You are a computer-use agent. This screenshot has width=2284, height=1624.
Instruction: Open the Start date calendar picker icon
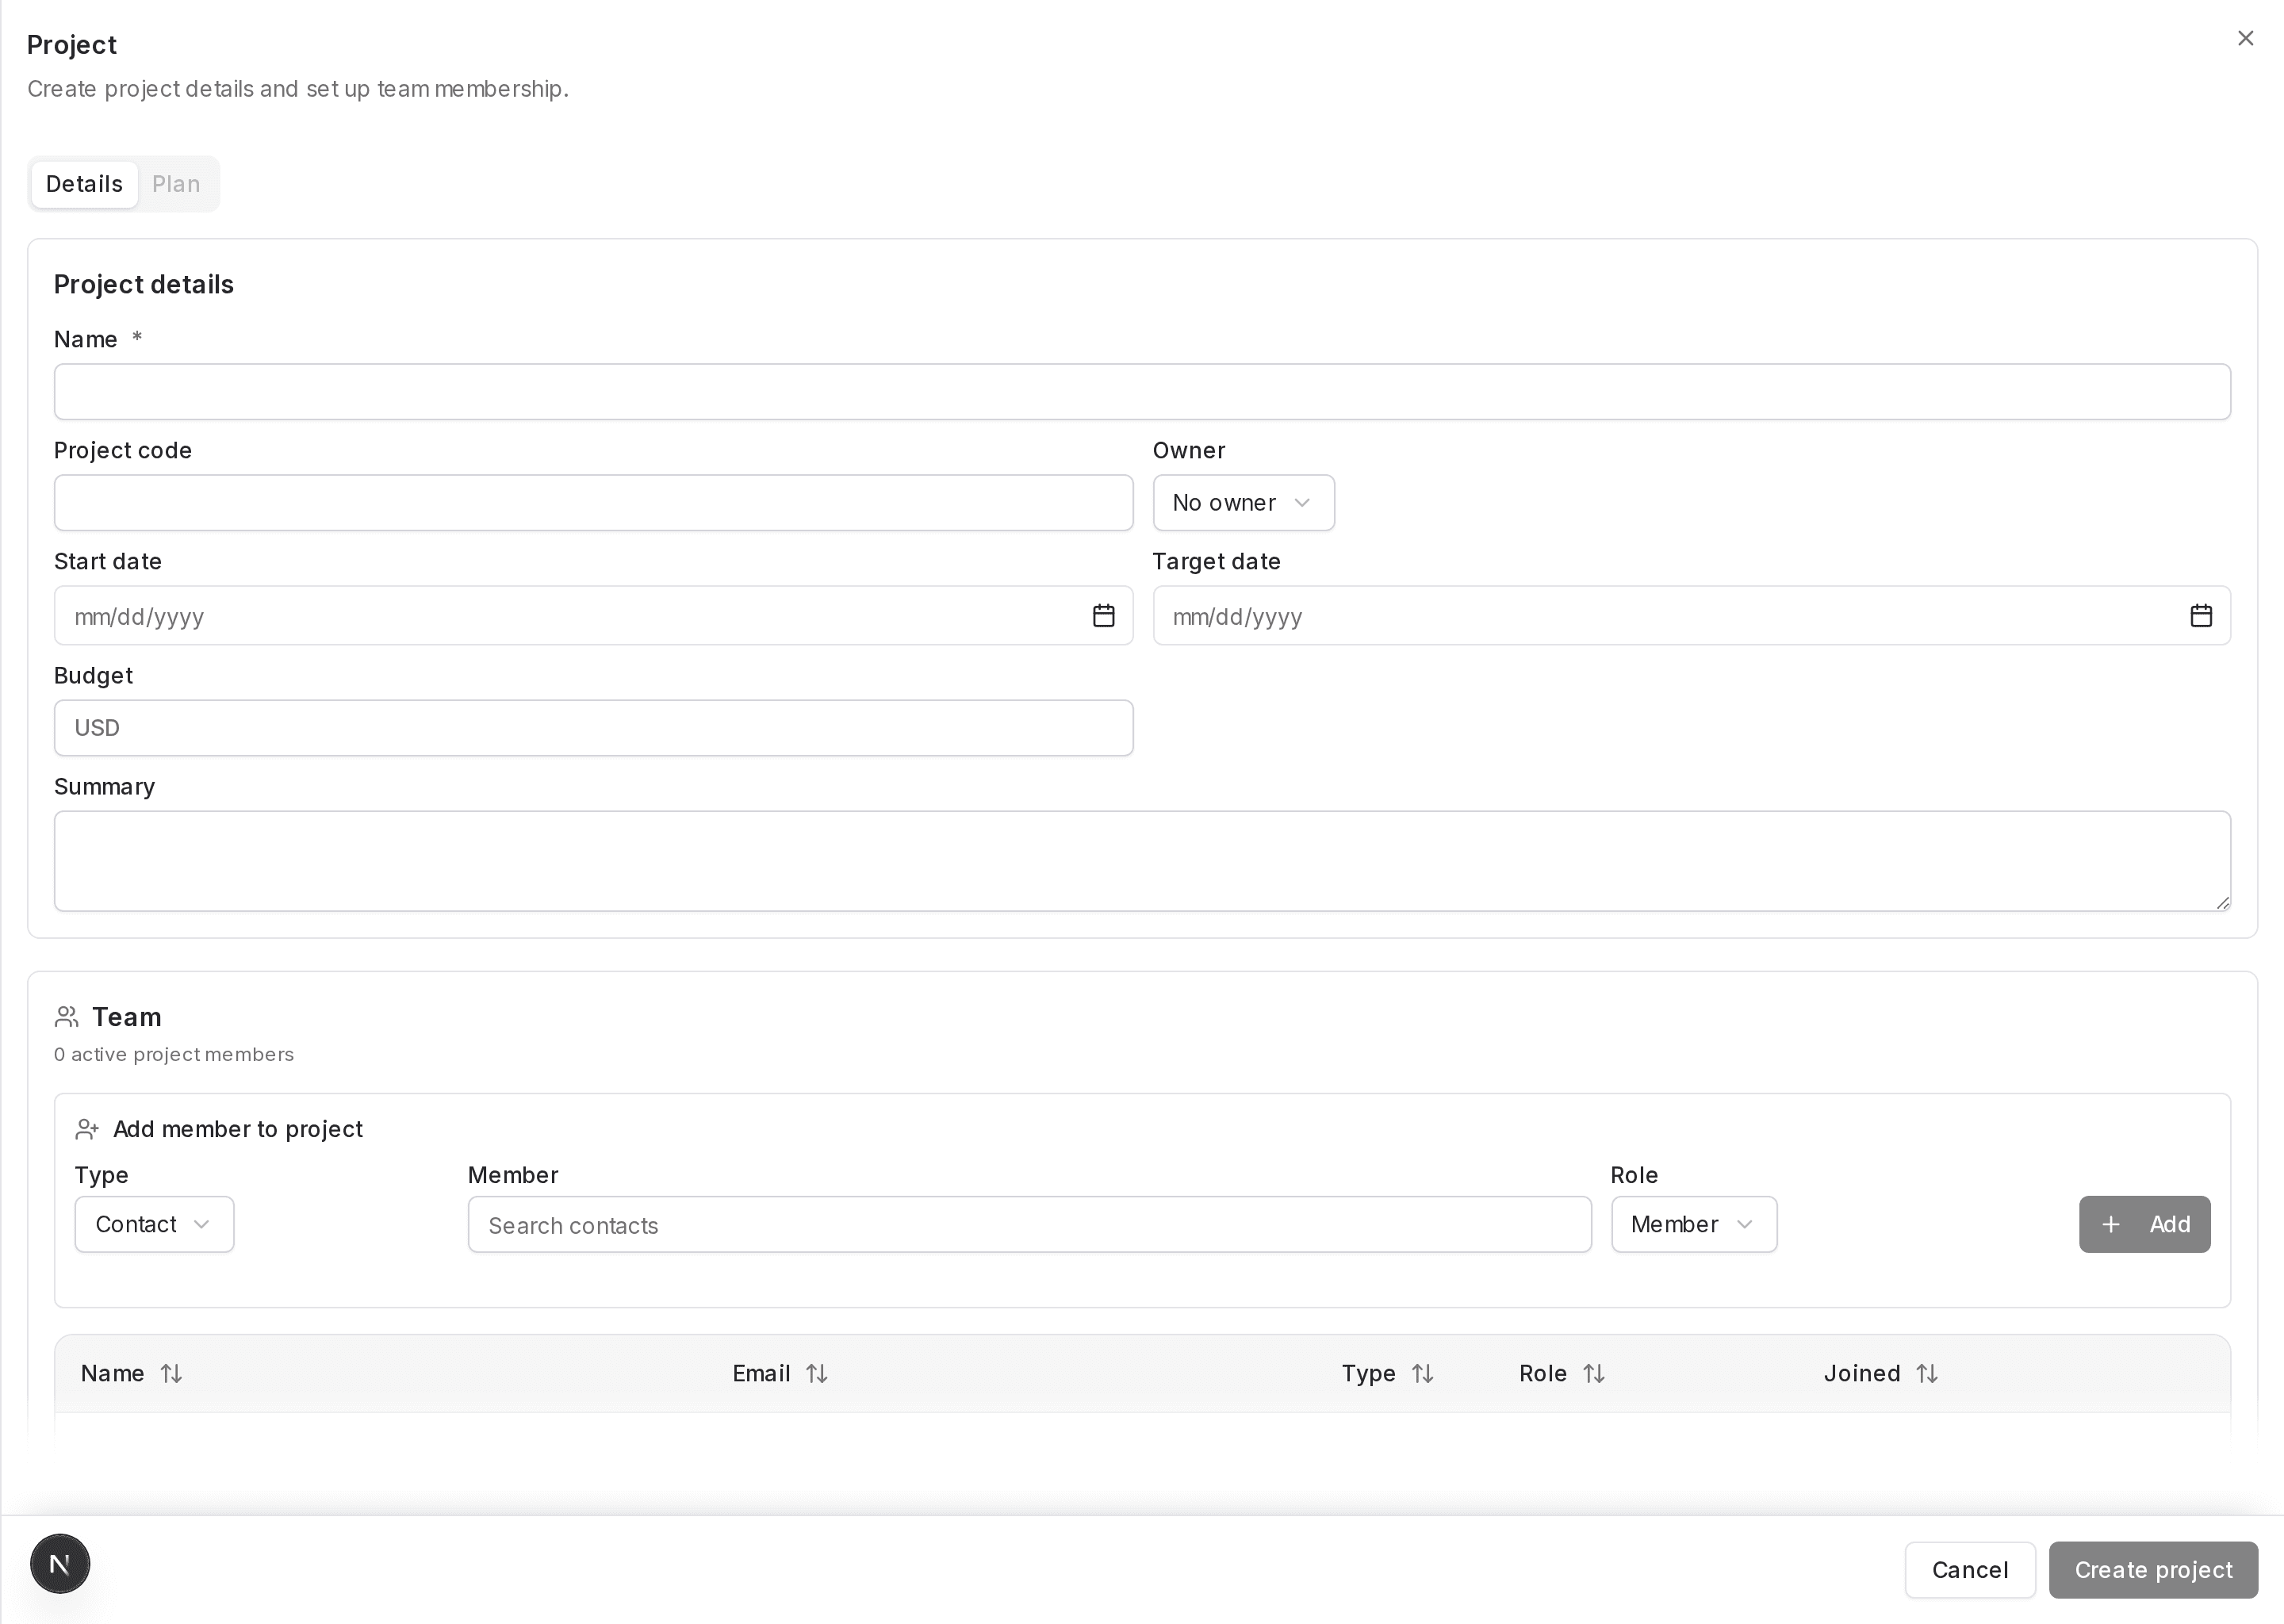tap(1103, 616)
